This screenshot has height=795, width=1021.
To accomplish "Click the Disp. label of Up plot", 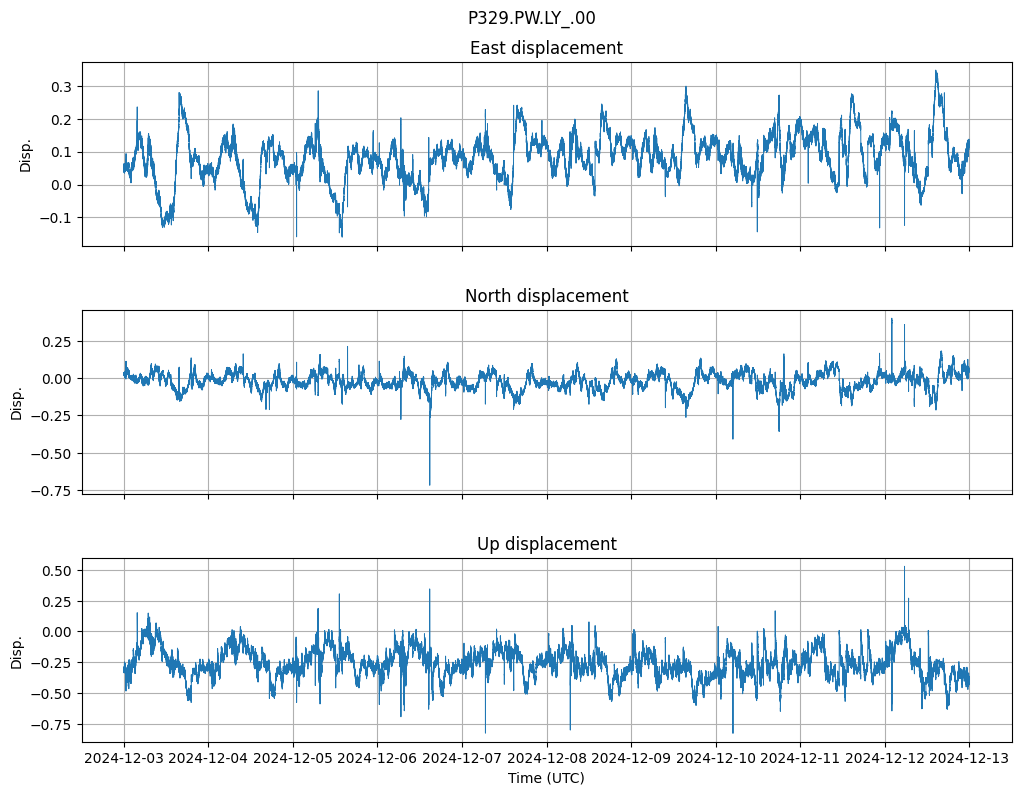I will point(17,651).
